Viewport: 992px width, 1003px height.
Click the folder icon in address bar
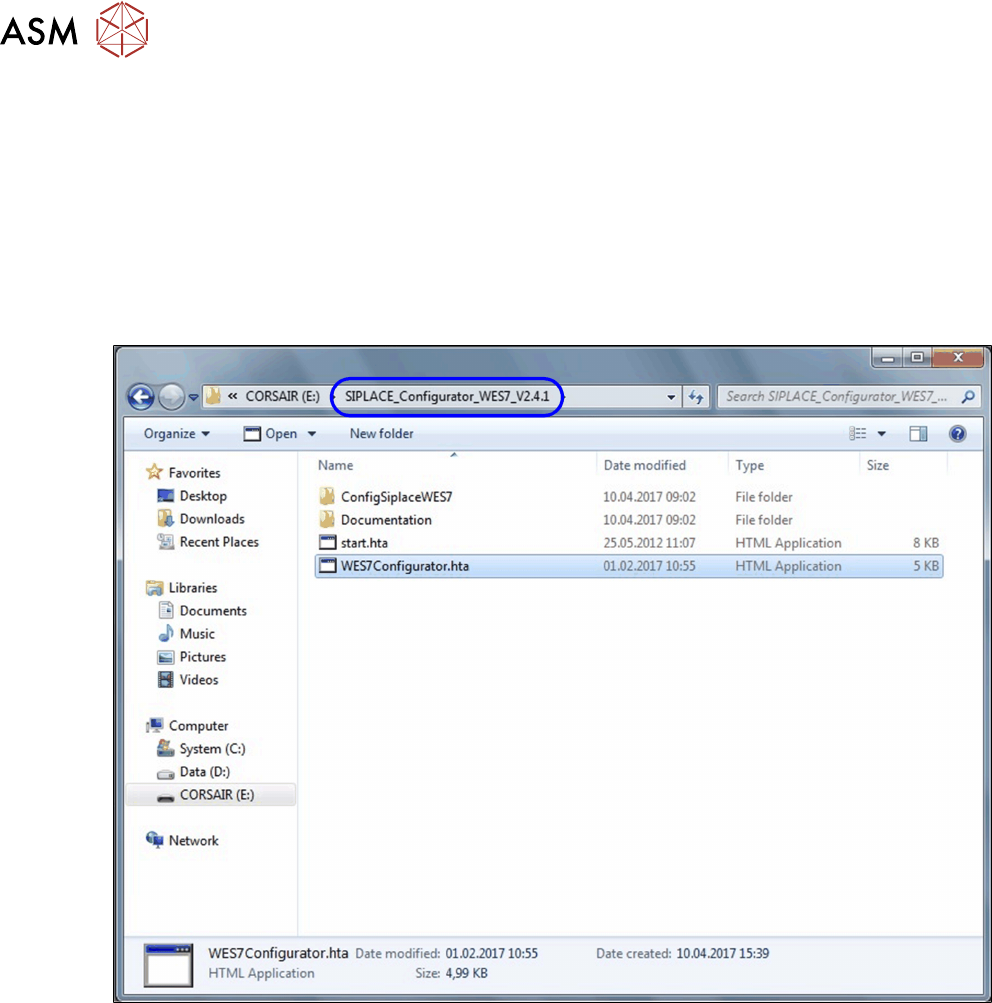pyautogui.click(x=213, y=396)
